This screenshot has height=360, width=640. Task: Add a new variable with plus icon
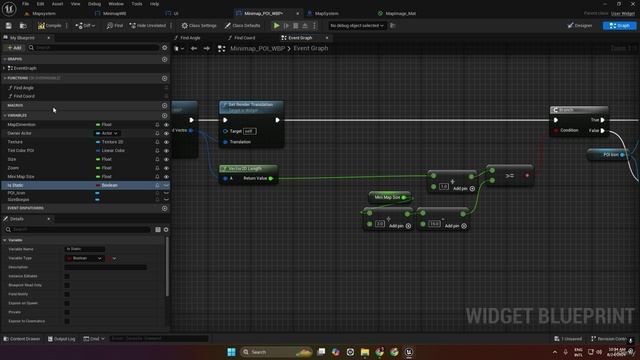coord(164,116)
